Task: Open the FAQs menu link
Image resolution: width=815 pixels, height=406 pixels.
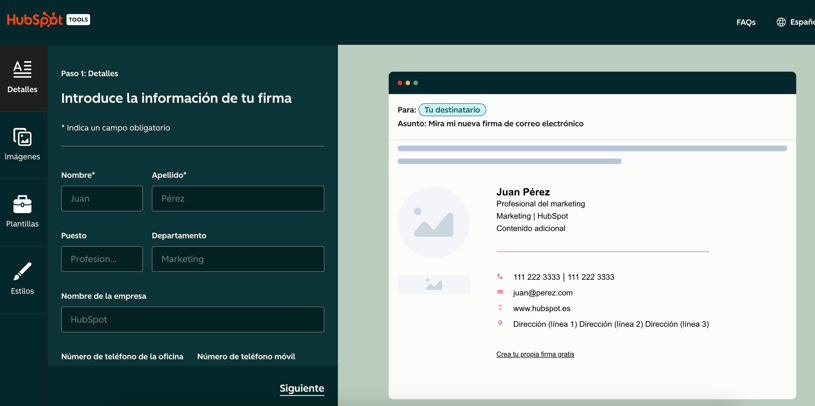Action: pyautogui.click(x=745, y=22)
